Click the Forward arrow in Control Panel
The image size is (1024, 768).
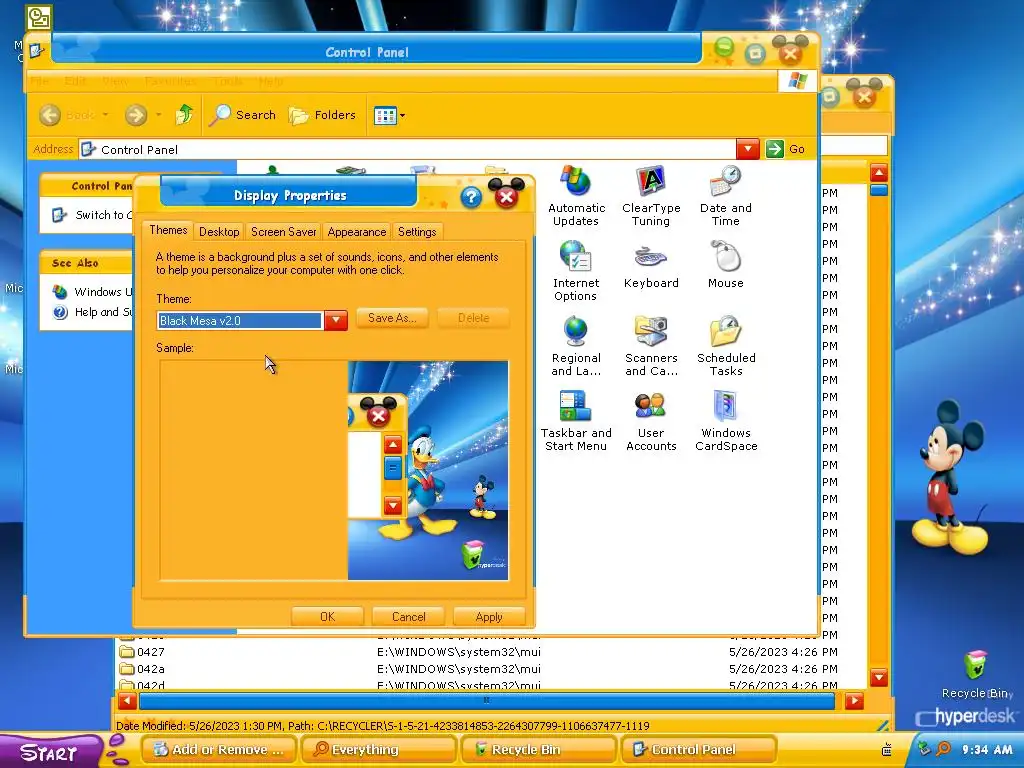[136, 115]
